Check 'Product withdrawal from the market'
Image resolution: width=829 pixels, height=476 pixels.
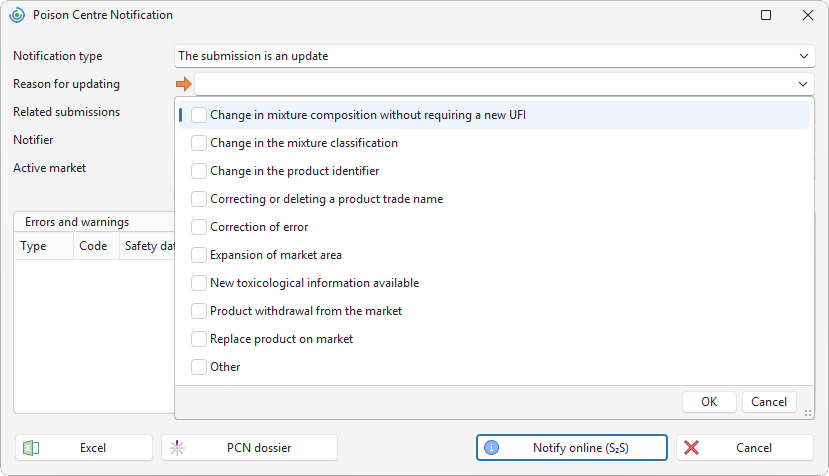(199, 312)
